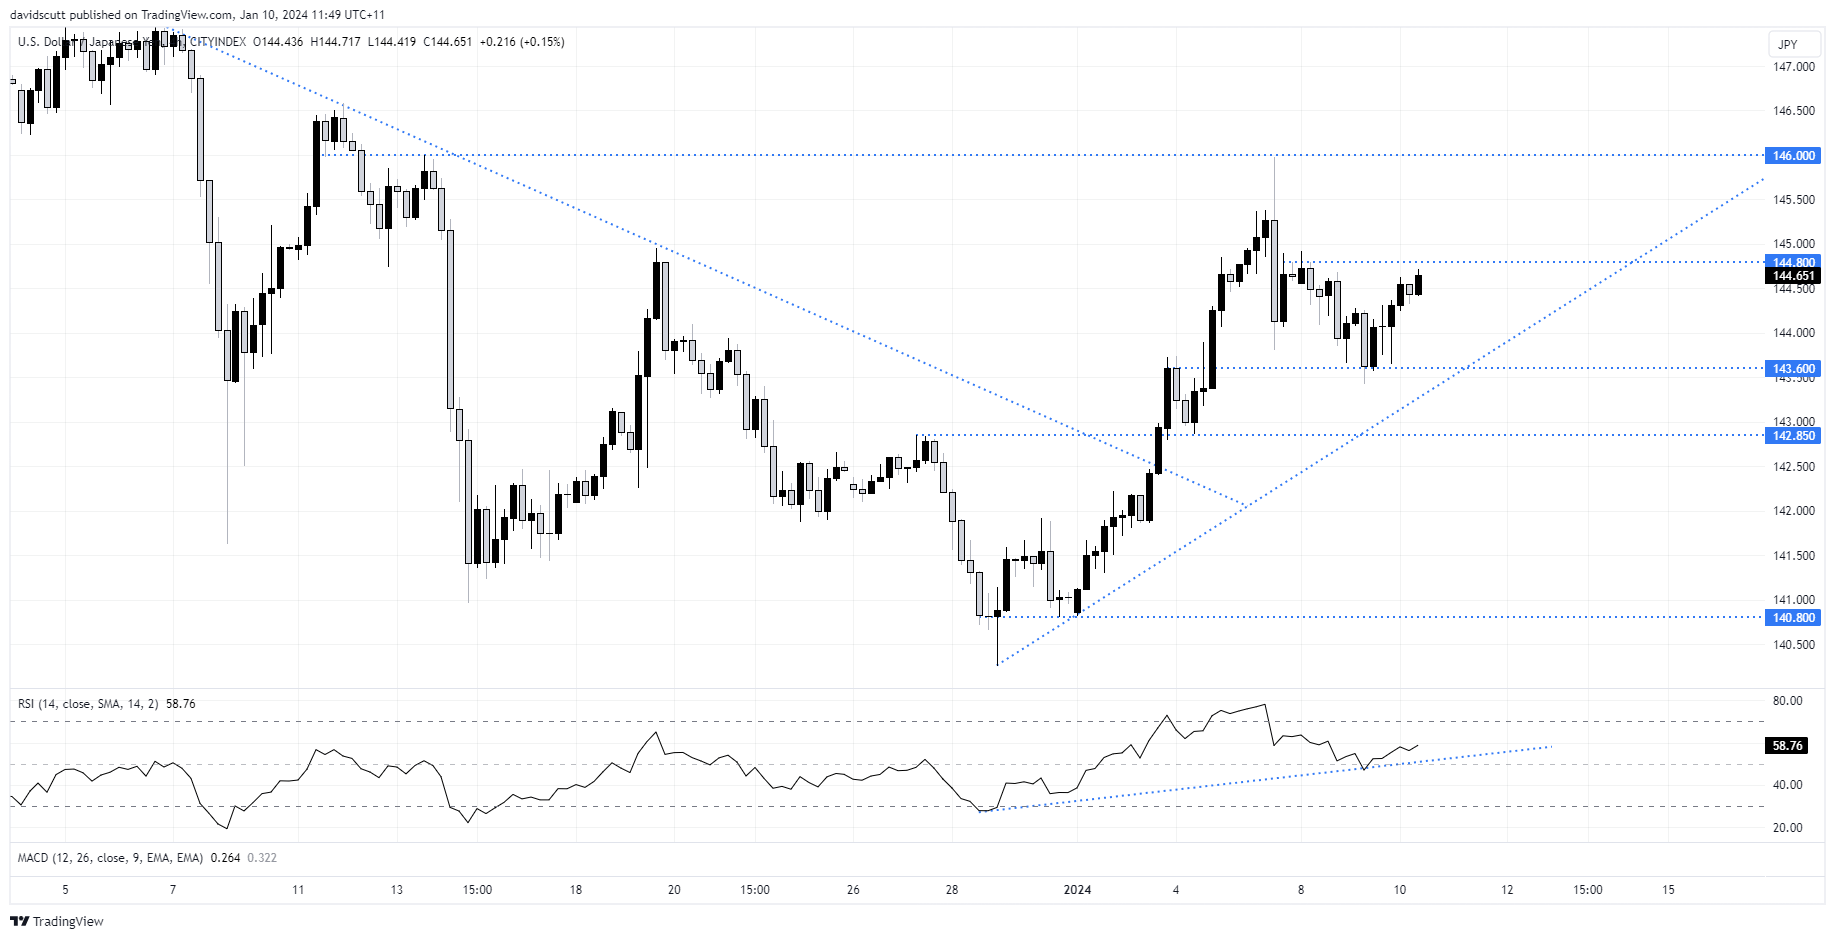This screenshot has width=1835, height=939.
Task: Click the black 144.651 current price label
Action: (x=1793, y=276)
